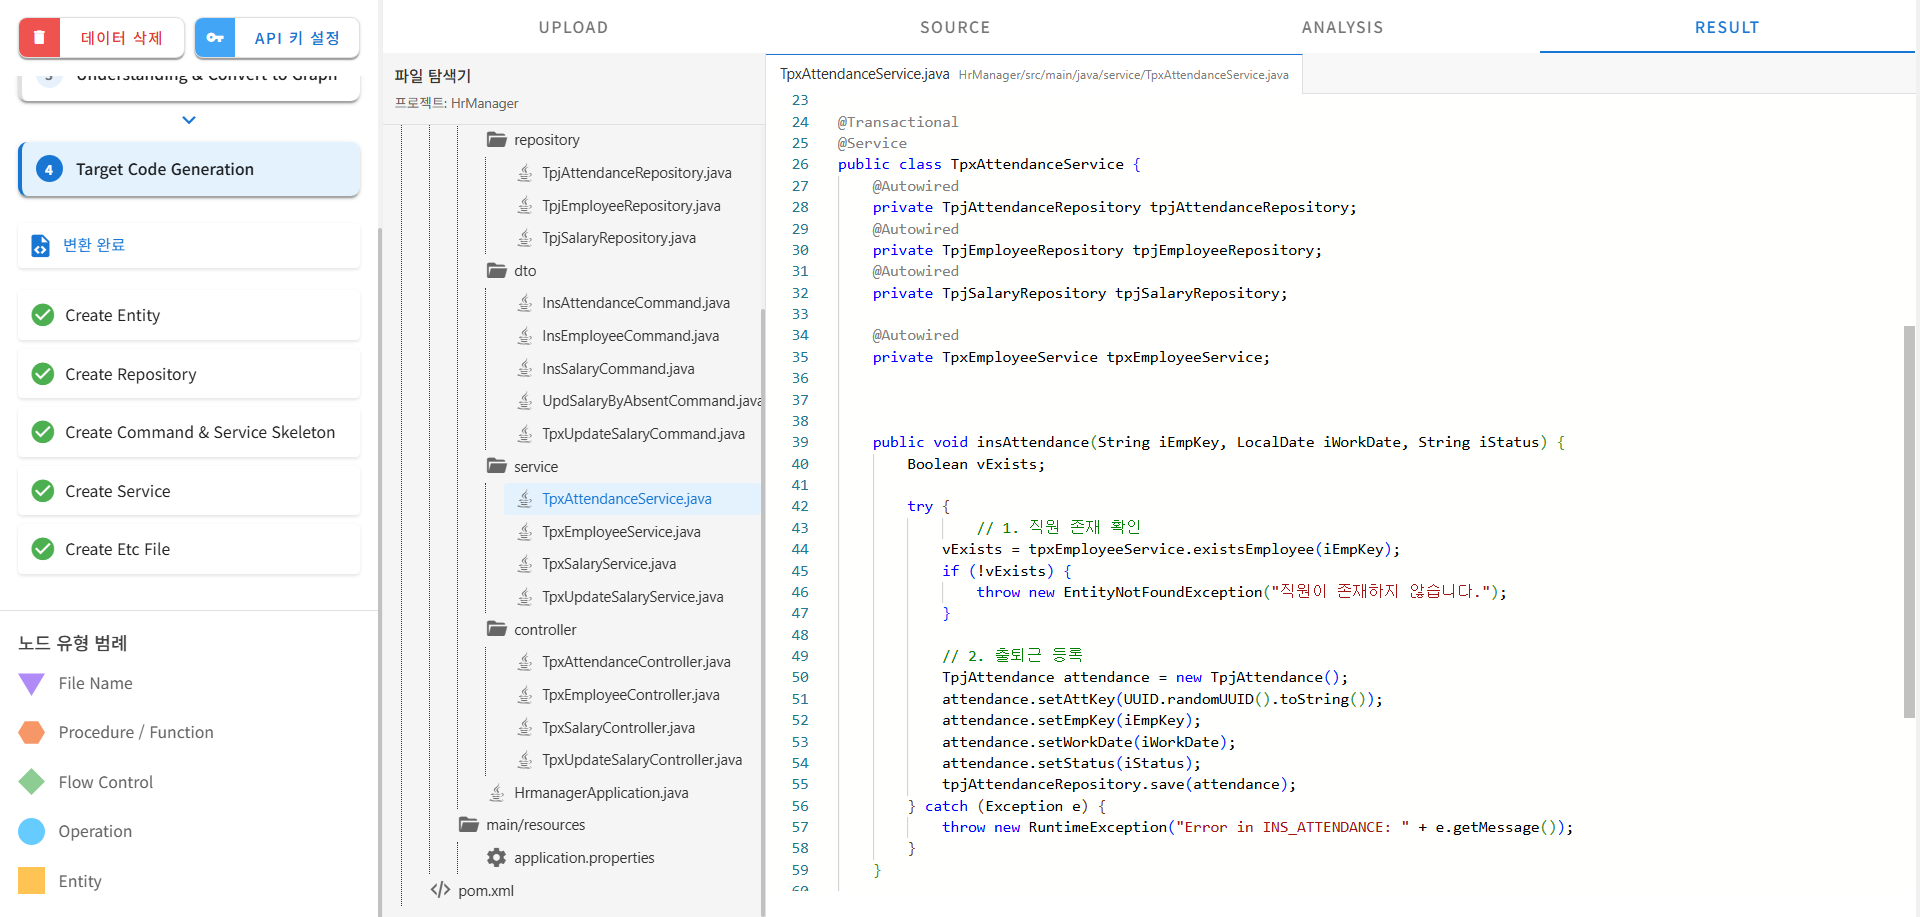Click the green check next to Create Service
This screenshot has width=1920, height=917.
43,491
